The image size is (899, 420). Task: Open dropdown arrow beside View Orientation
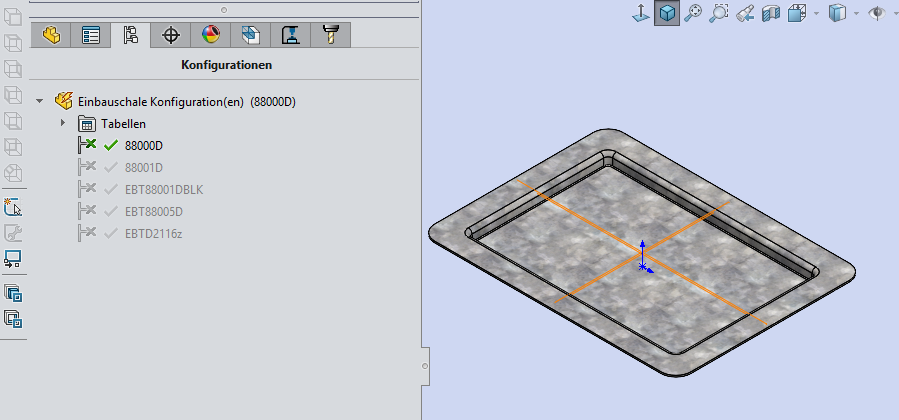coord(816,13)
